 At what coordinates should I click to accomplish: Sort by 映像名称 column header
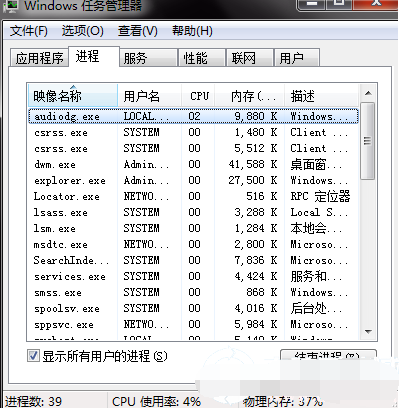coord(73,96)
